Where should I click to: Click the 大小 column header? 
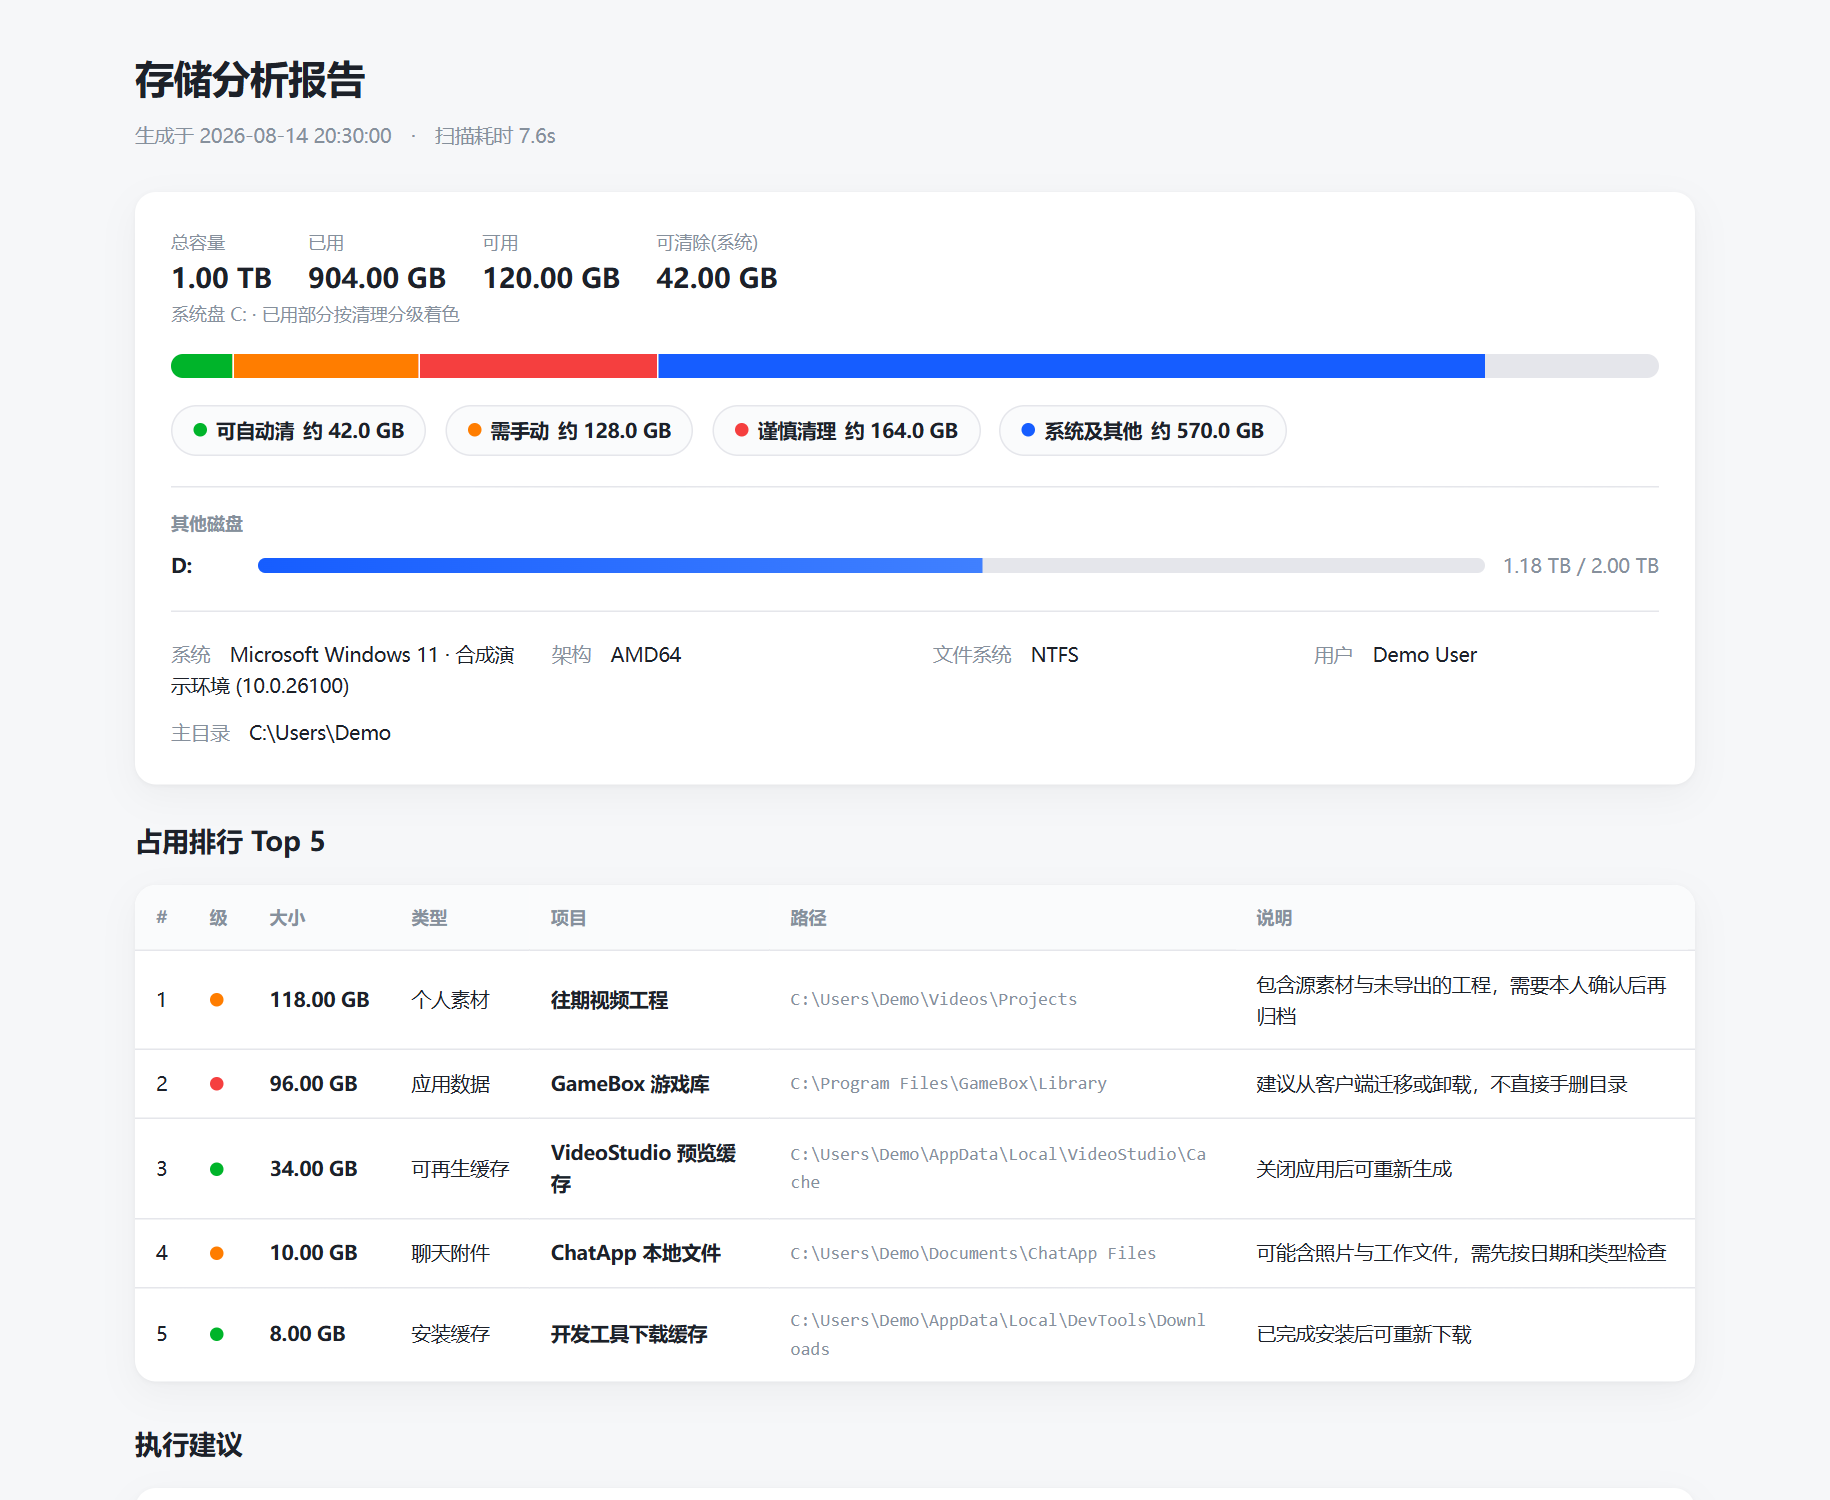tap(287, 918)
